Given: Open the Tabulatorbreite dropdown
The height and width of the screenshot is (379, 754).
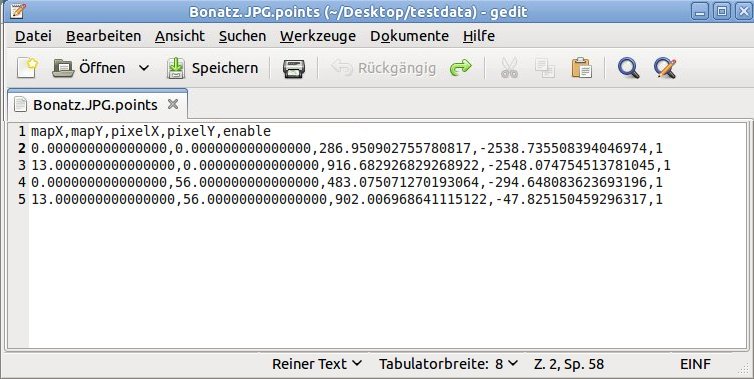Looking at the screenshot, I should (x=448, y=364).
